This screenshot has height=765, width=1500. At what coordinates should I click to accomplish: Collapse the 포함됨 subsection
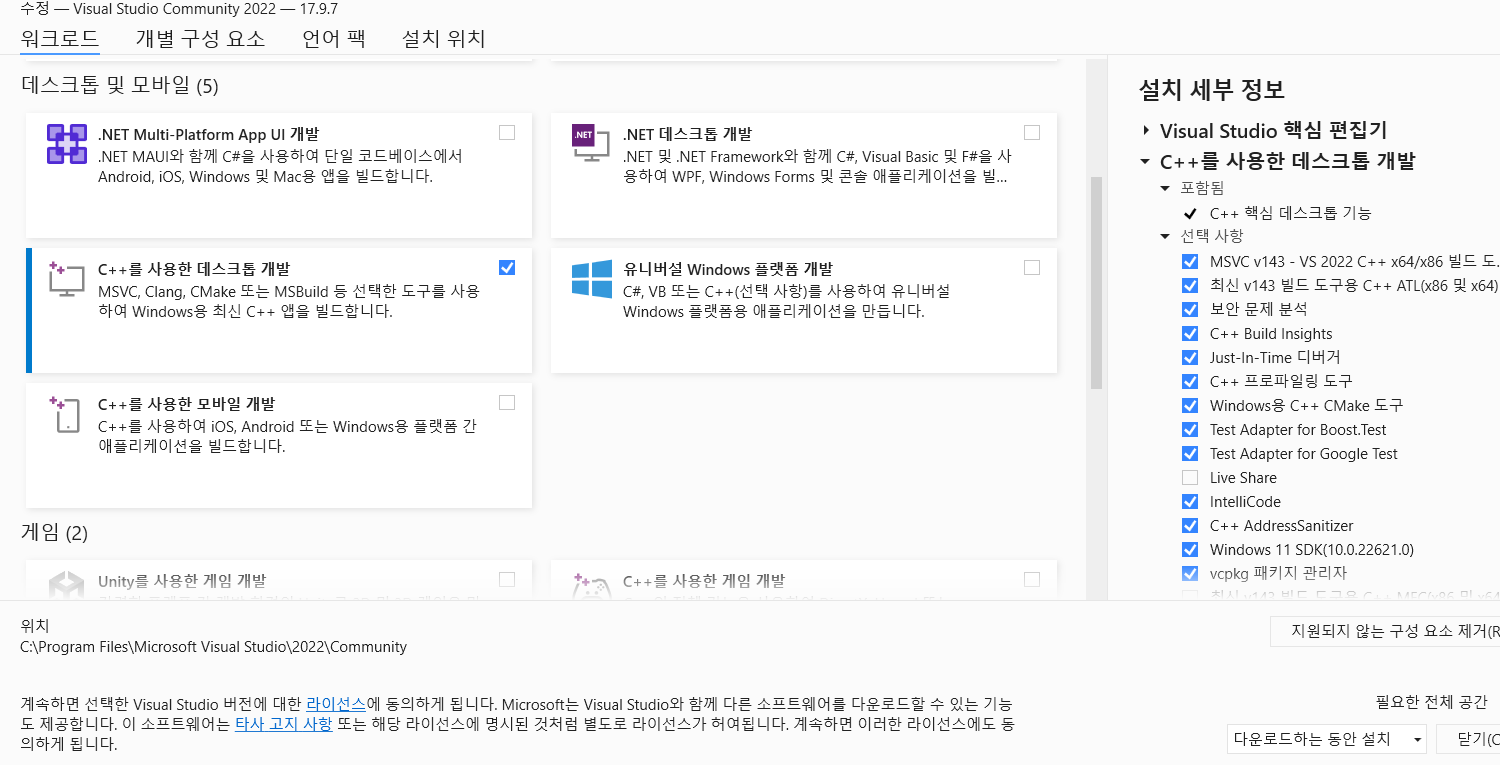(x=1165, y=188)
